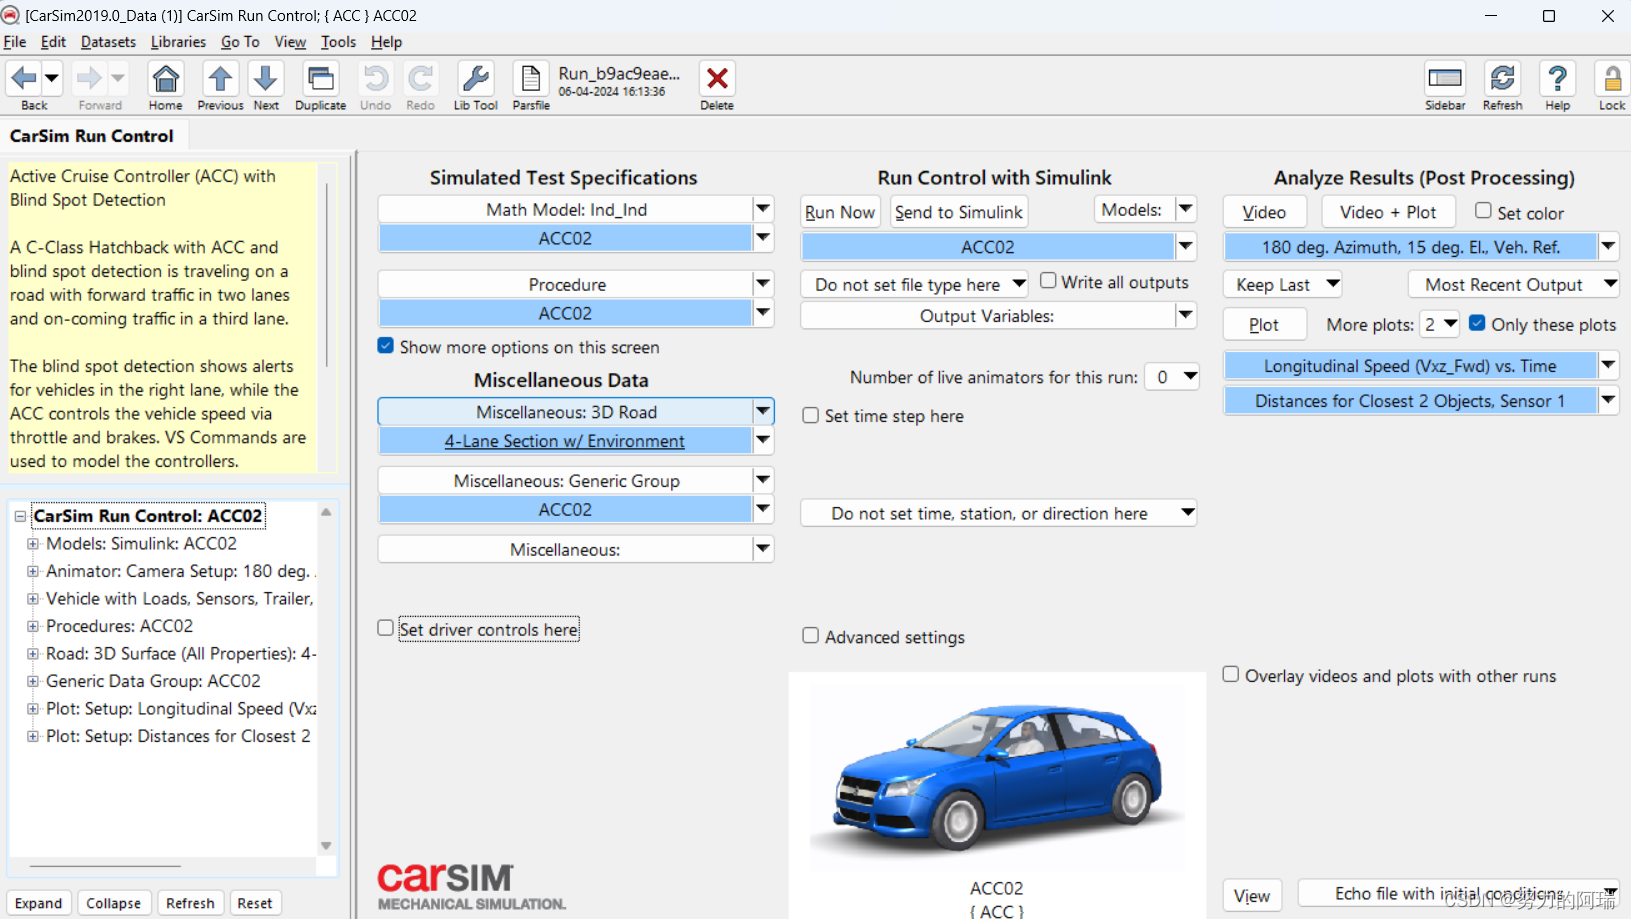The height and width of the screenshot is (919, 1631).
Task: Expand Procedures: ACC02 tree node
Action: click(x=33, y=626)
